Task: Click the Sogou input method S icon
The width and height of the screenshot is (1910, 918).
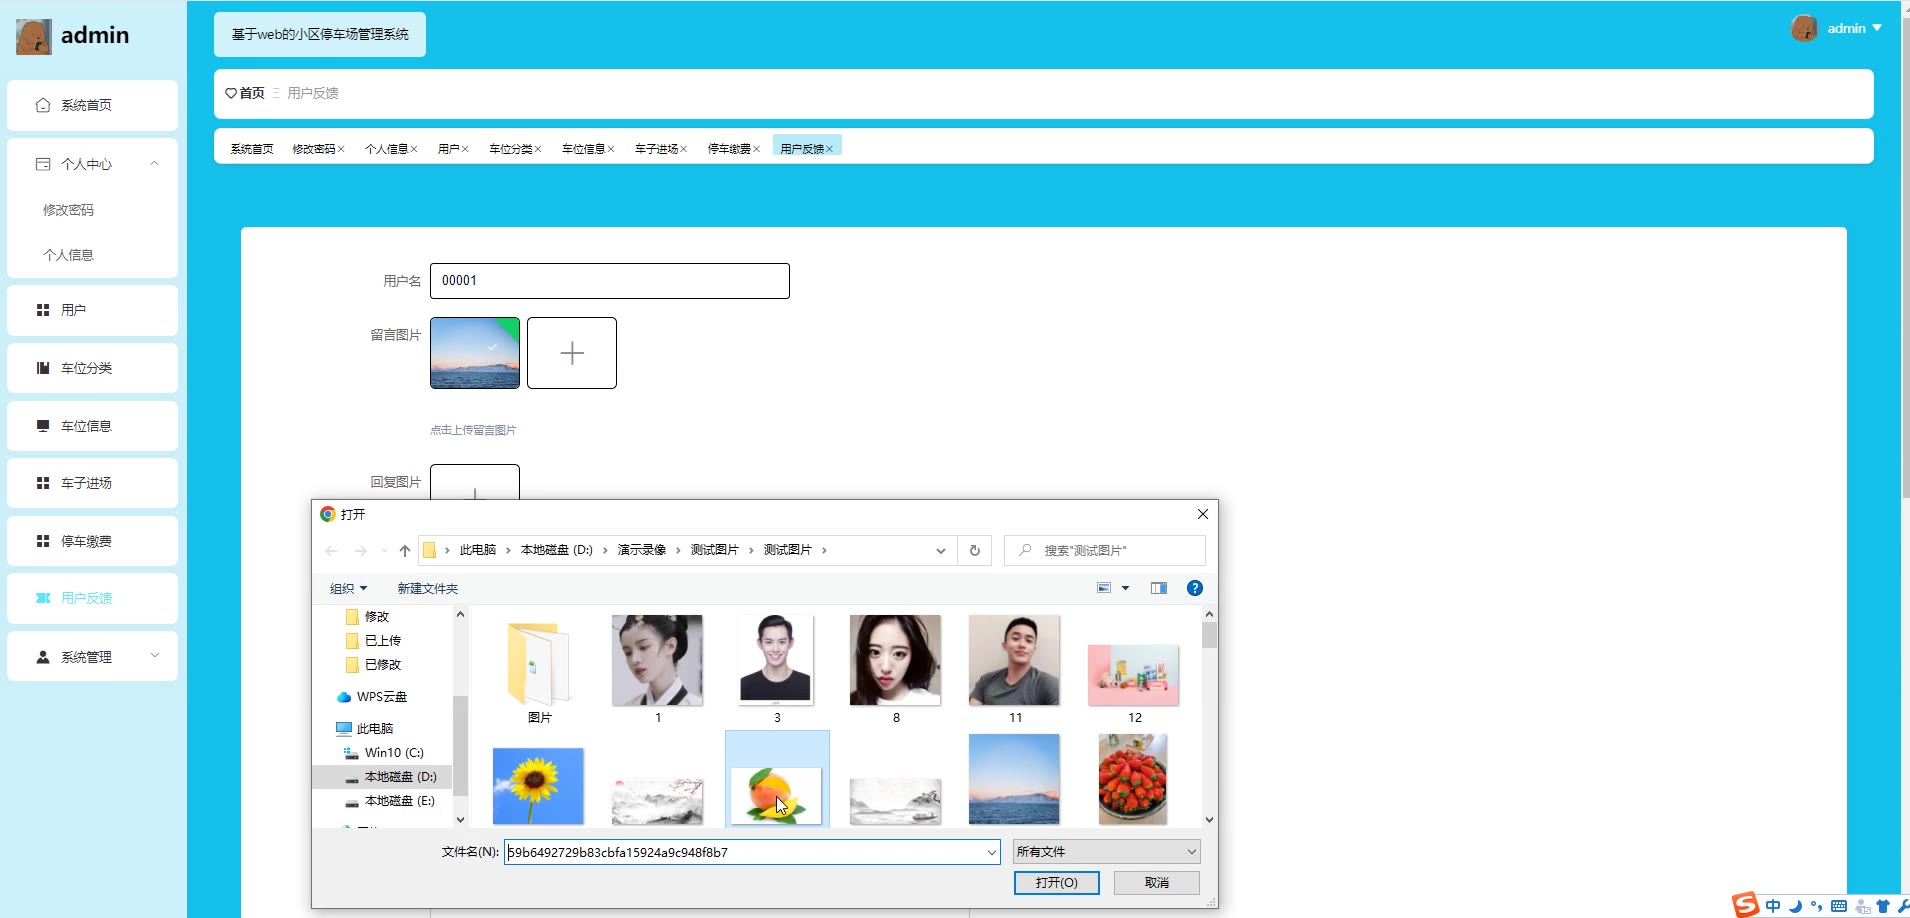Action: point(1746,905)
